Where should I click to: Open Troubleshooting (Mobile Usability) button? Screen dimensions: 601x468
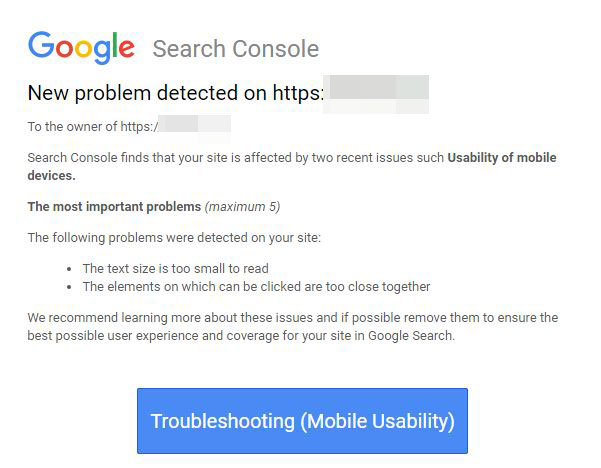pos(302,421)
